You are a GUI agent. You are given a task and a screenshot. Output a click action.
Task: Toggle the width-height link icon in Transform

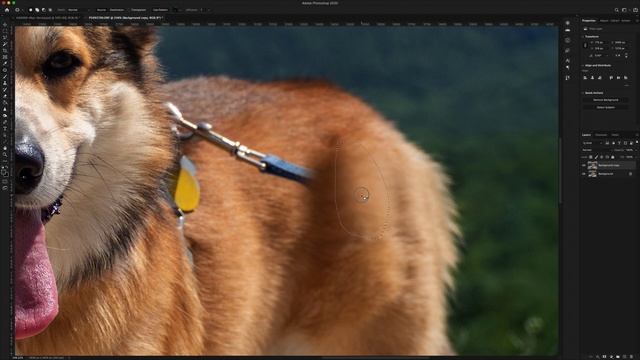(x=585, y=45)
